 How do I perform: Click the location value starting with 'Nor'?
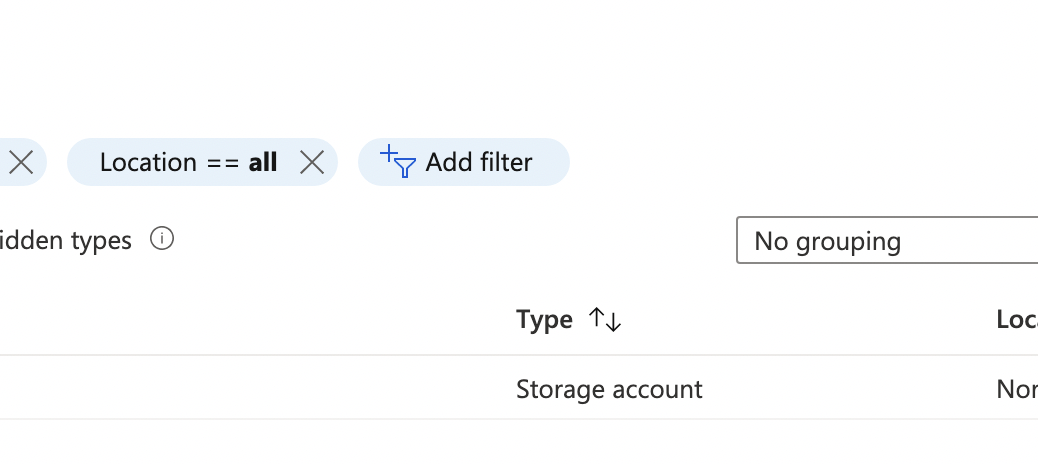click(x=1017, y=389)
